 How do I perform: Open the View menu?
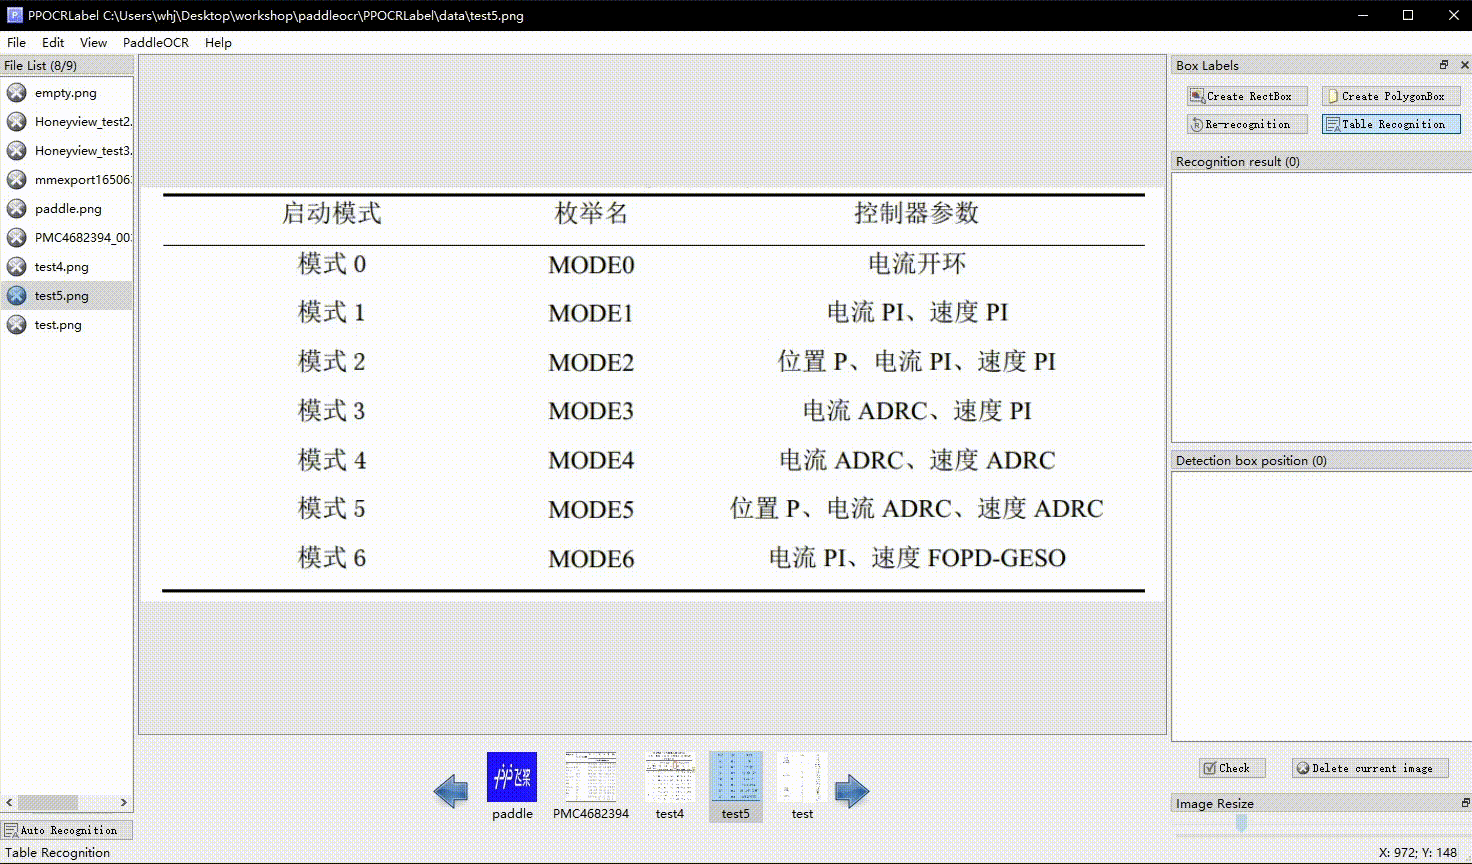[x=92, y=42]
